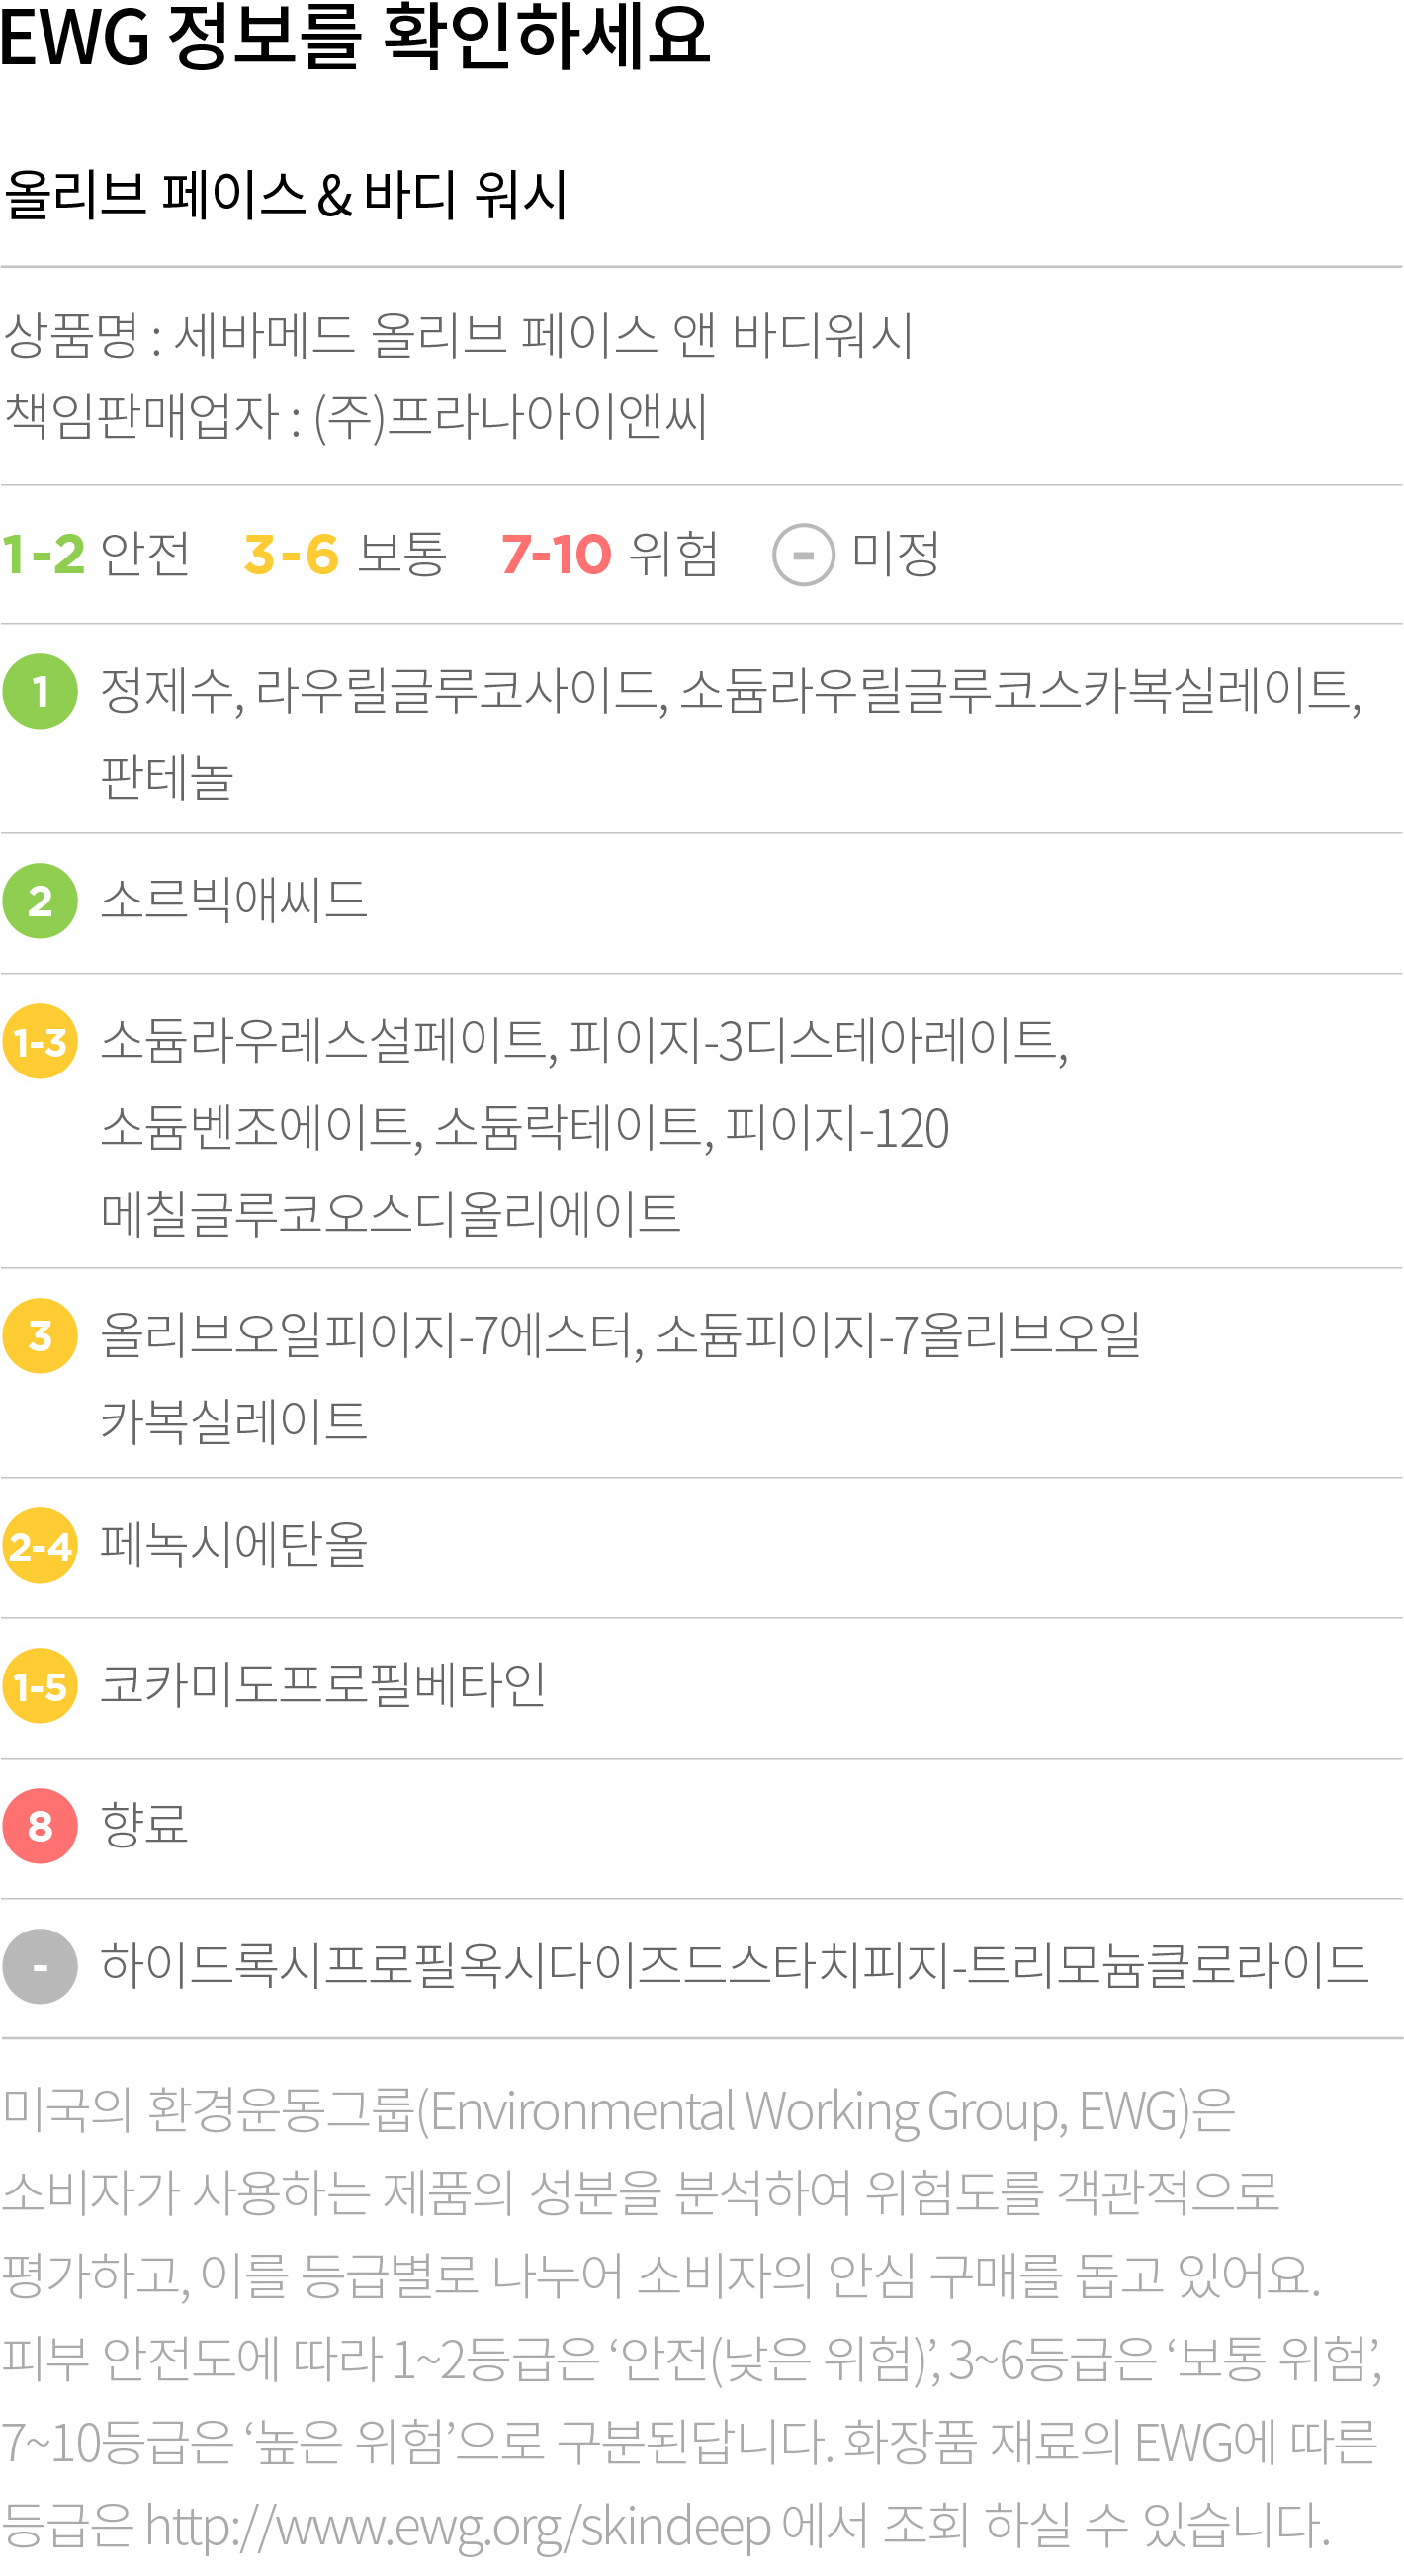Select the yellow 3-6 보통 legend
Screen dimensions: 1404x2576
[x=345, y=554]
